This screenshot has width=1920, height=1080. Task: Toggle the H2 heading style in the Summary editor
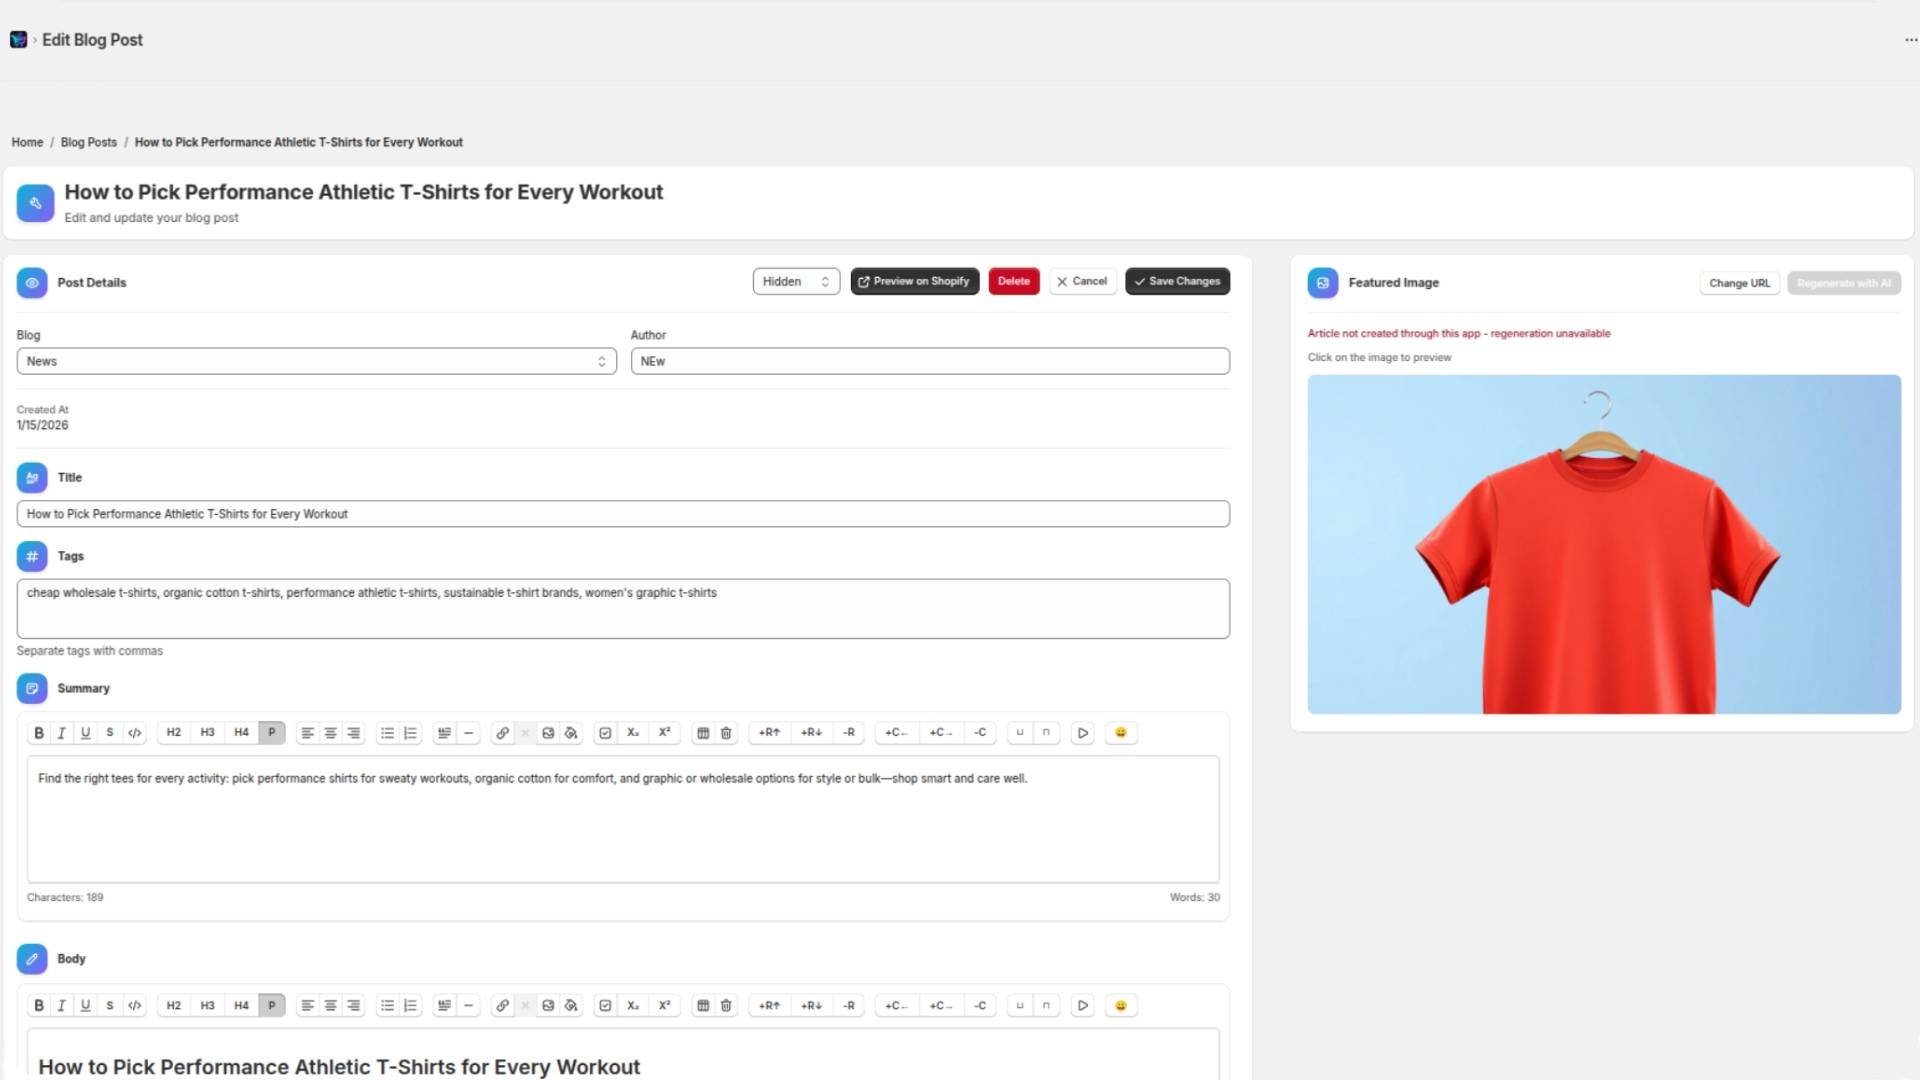click(x=172, y=732)
